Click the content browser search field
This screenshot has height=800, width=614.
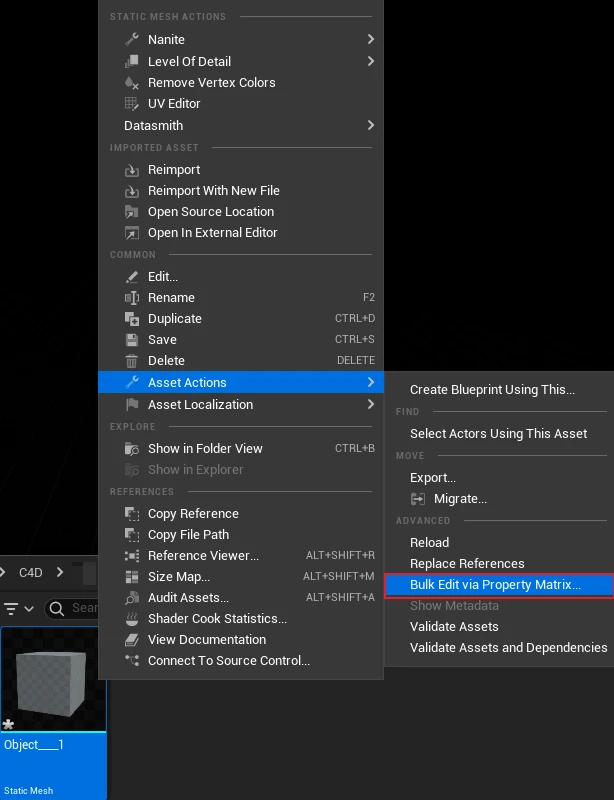point(82,608)
